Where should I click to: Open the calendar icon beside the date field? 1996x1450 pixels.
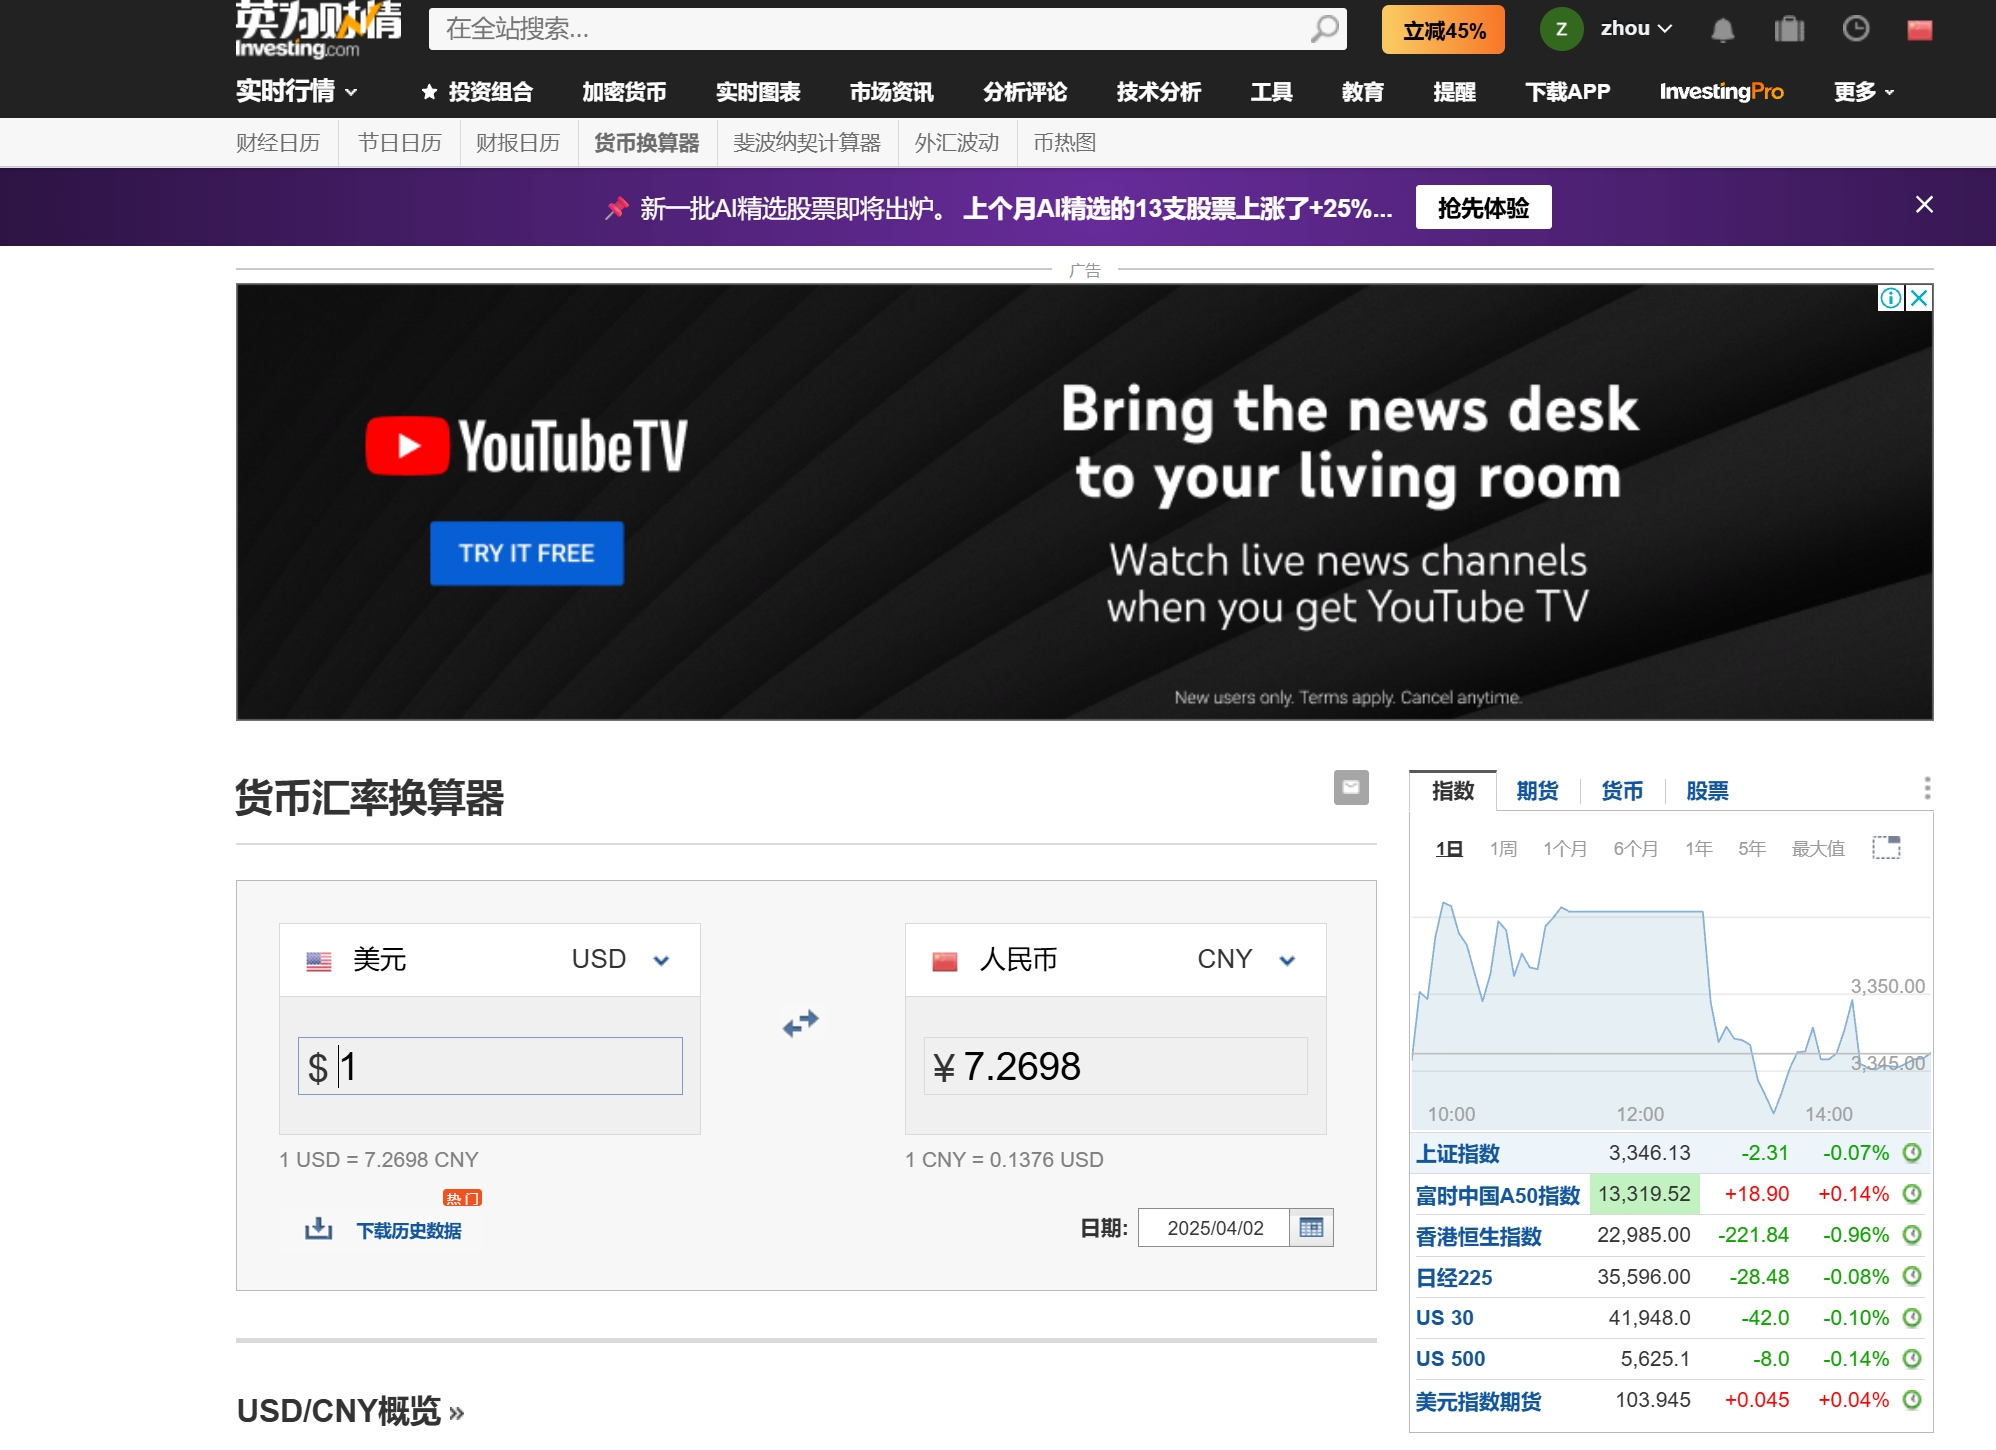coord(1312,1227)
